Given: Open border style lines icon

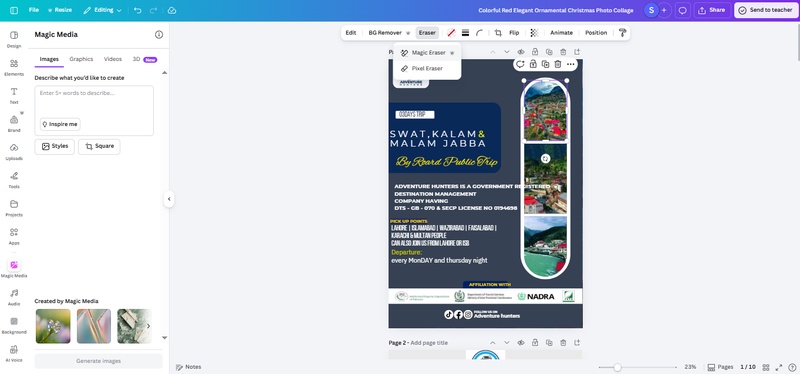Looking at the screenshot, I should (x=465, y=33).
